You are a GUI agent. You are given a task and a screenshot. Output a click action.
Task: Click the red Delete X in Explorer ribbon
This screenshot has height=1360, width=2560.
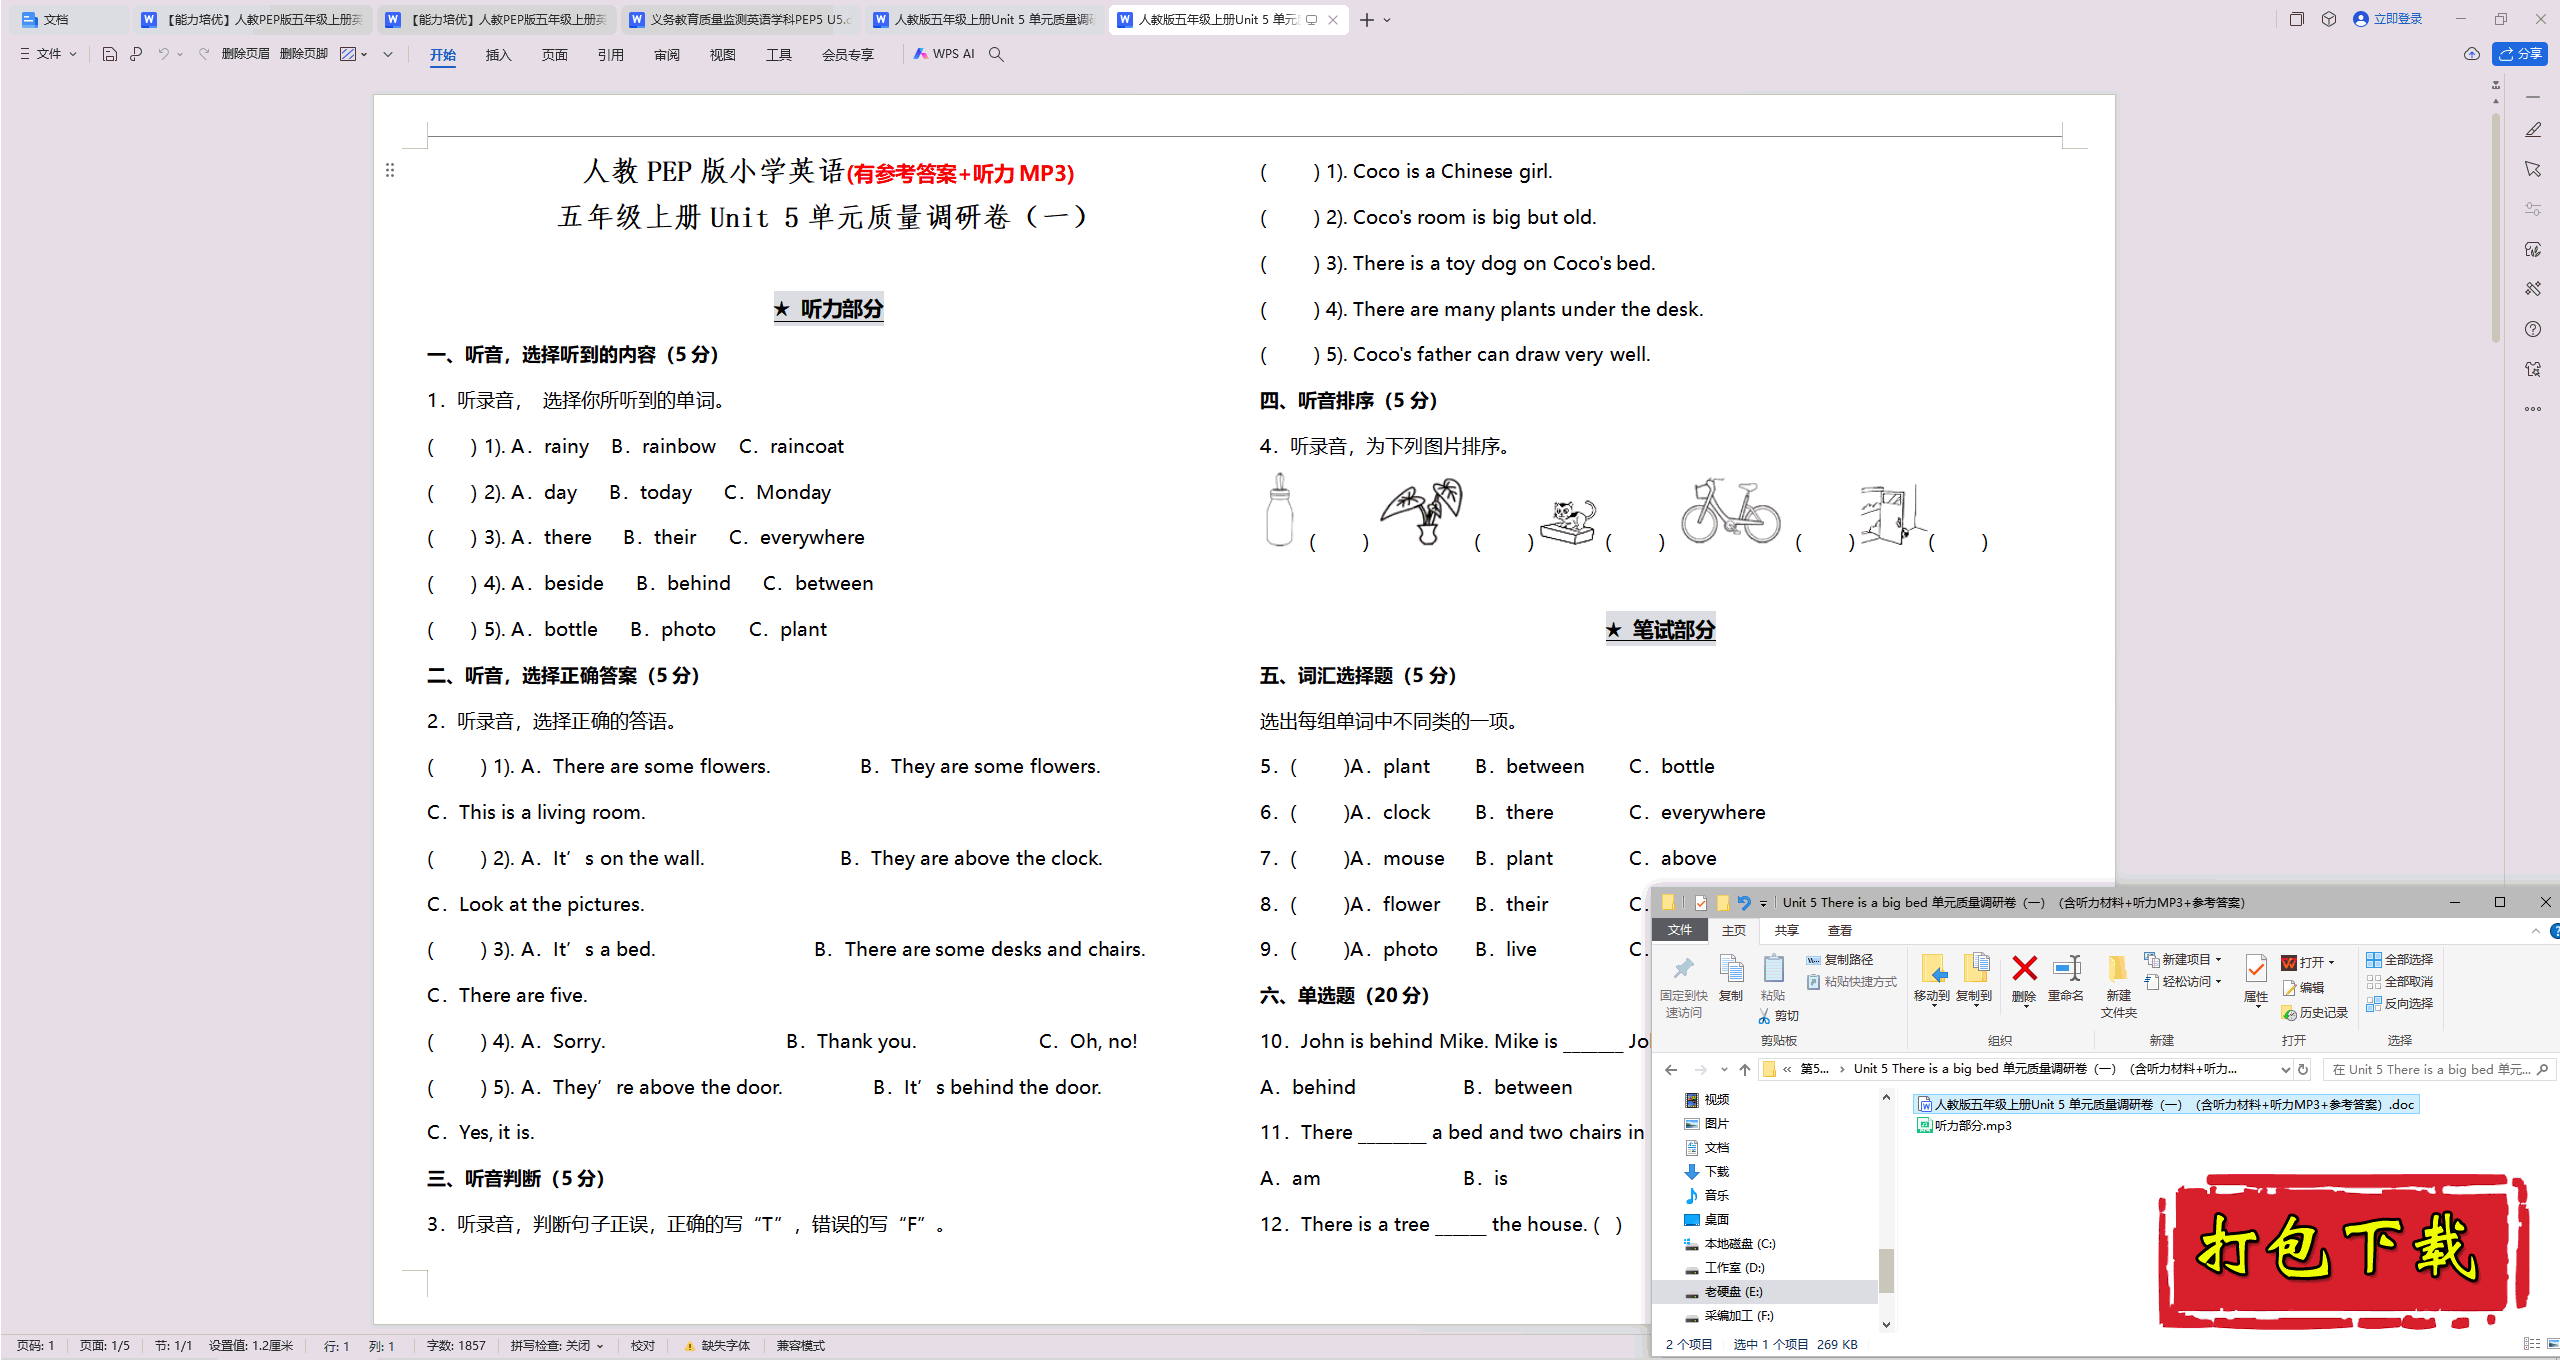point(2024,978)
